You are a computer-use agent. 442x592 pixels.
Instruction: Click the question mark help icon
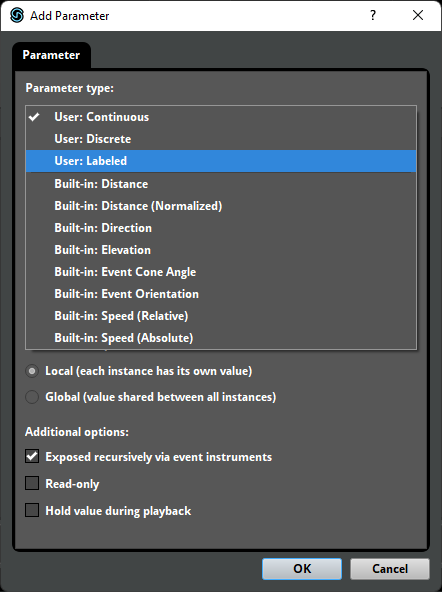(373, 15)
